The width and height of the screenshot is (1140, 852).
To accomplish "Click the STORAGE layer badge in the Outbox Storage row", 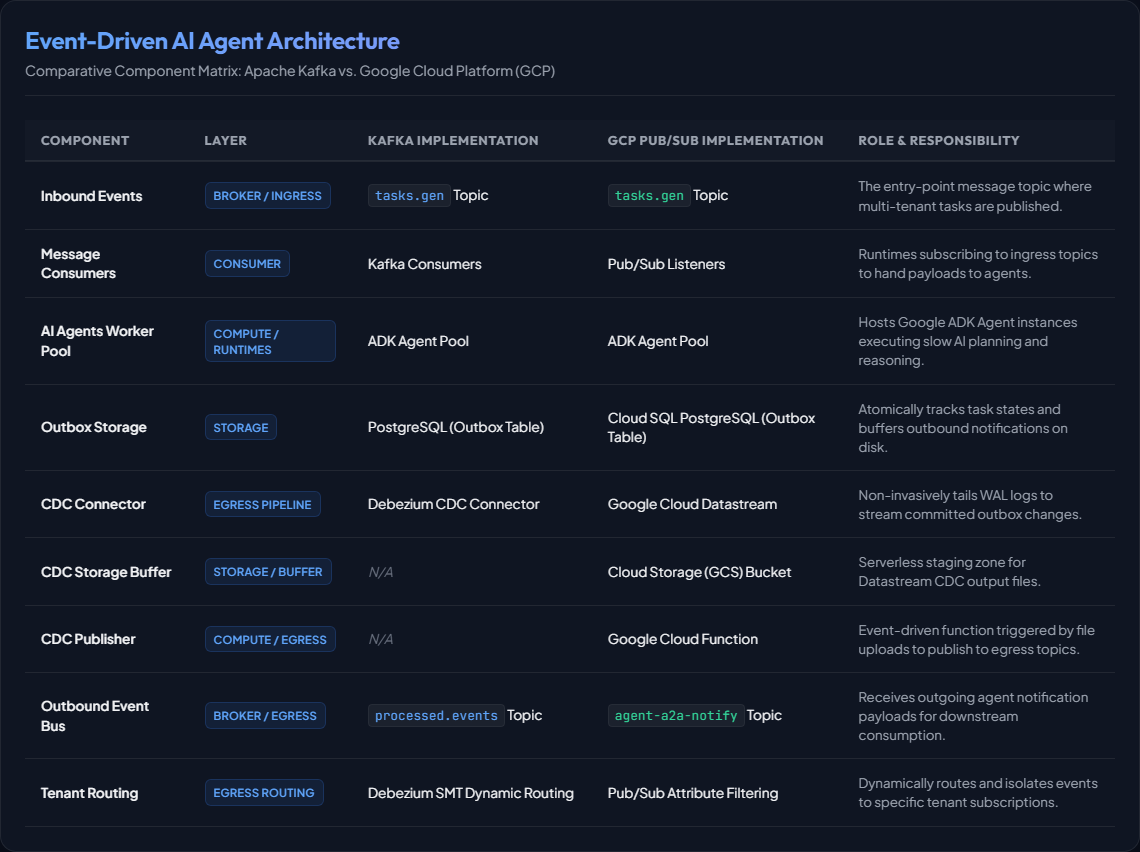I will 241,427.
